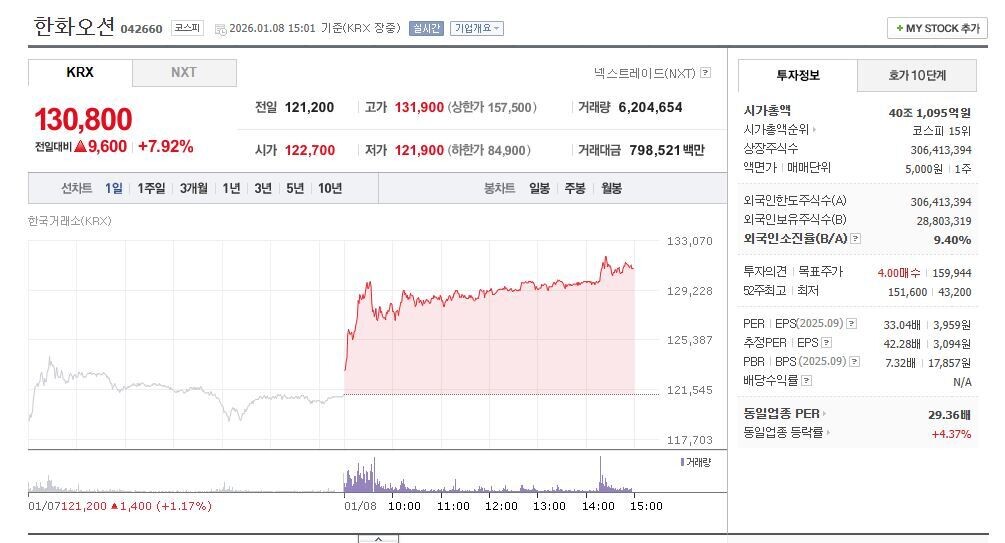
Task: Click the plus icon in MY STOCK 추가
Action: [x=899, y=28]
